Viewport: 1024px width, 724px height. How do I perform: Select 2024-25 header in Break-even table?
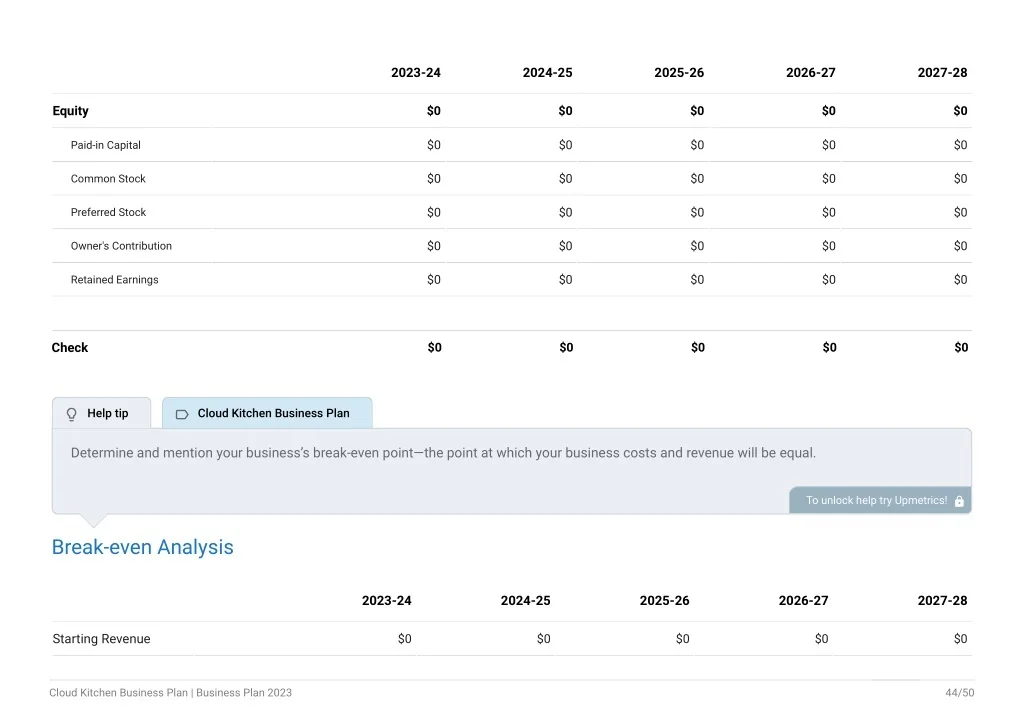point(526,601)
